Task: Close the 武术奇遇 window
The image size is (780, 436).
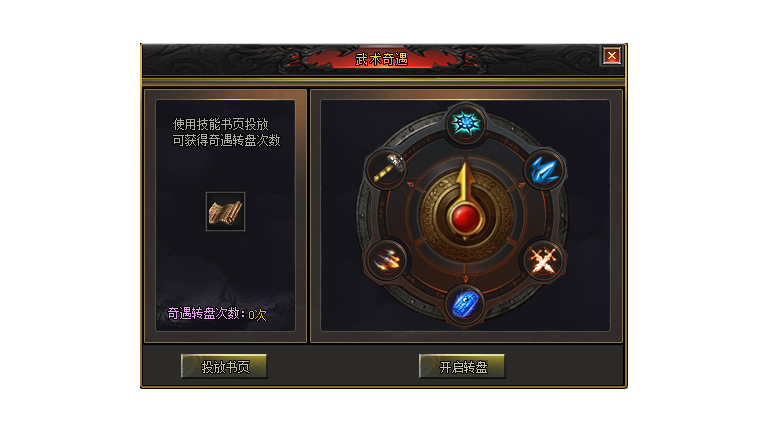Action: (612, 56)
